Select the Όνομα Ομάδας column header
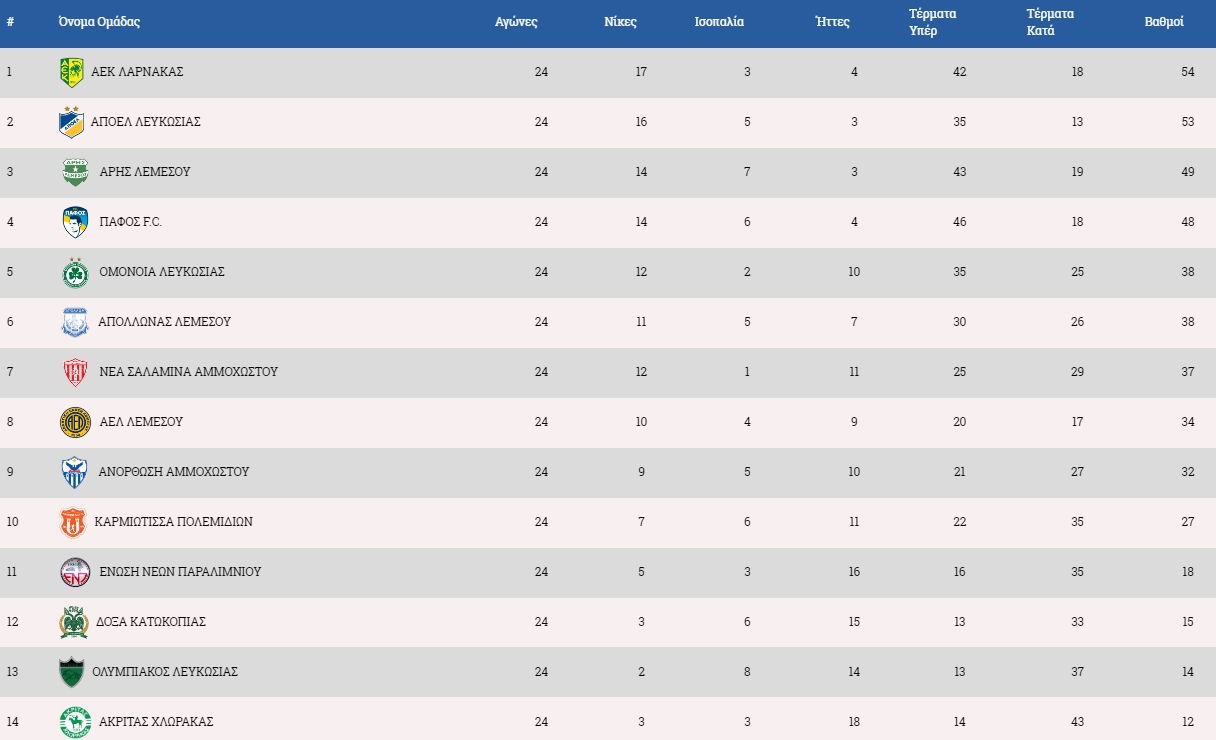1216x740 pixels. (x=99, y=22)
